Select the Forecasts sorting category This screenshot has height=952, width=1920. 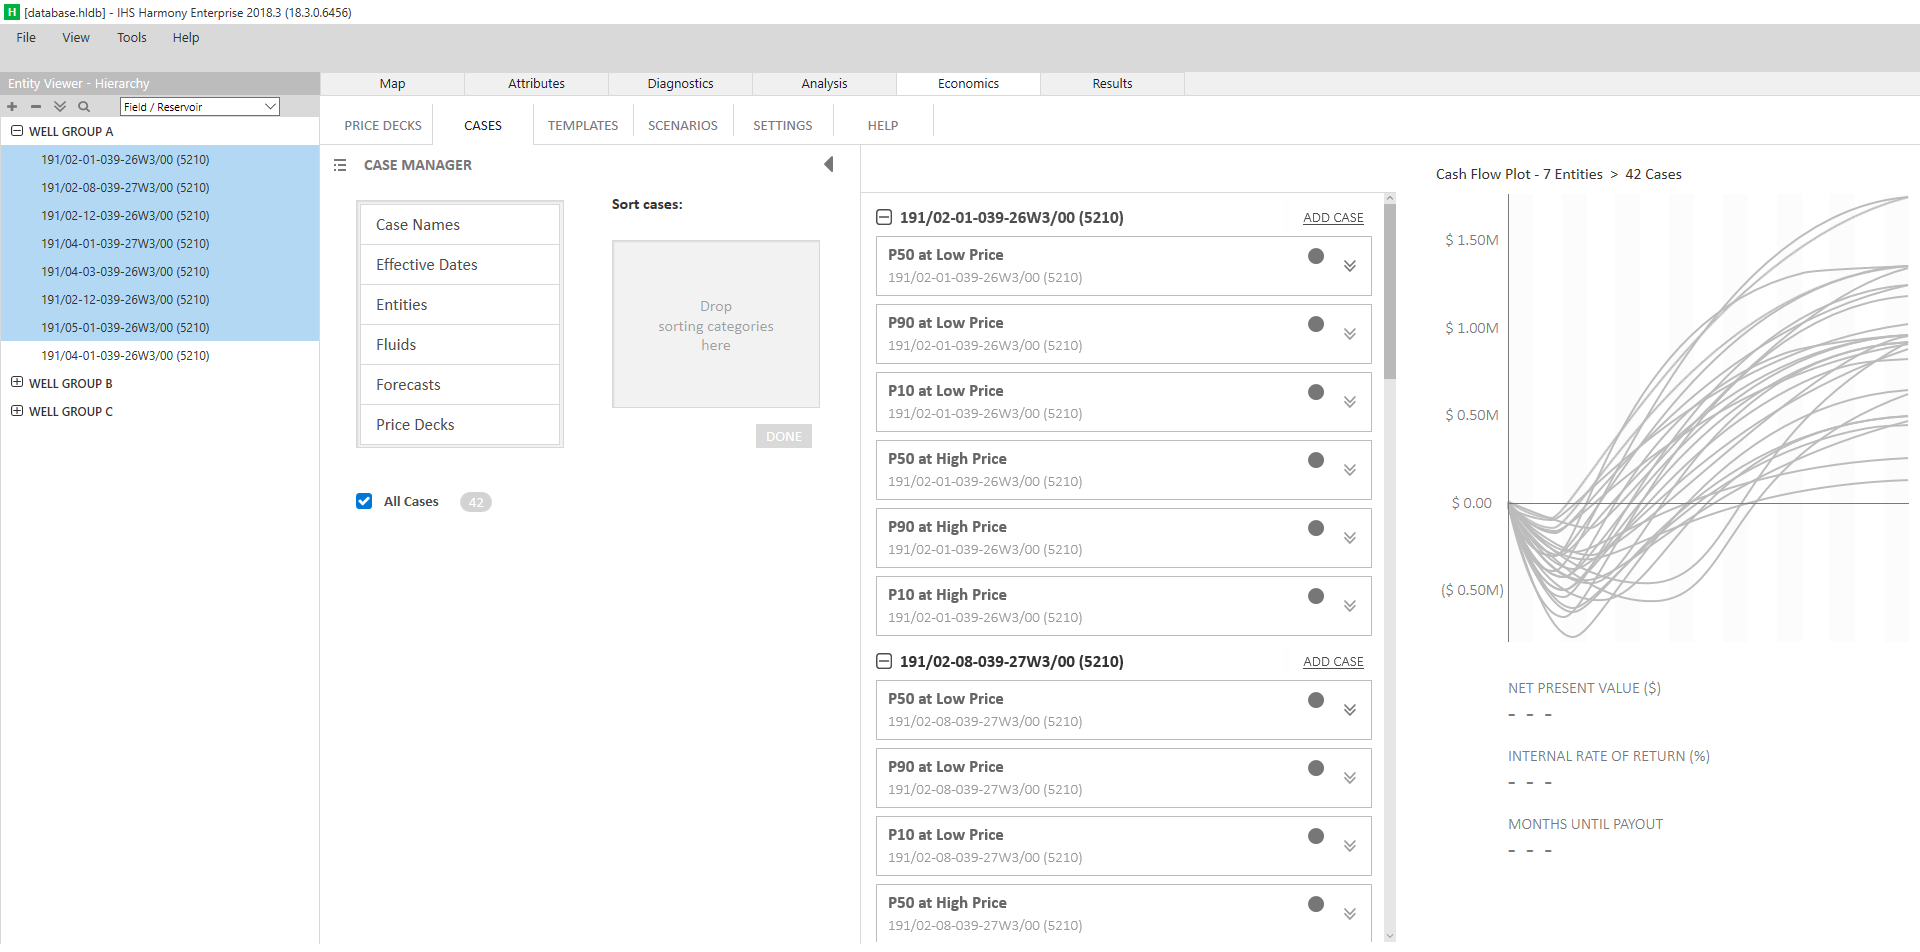click(460, 385)
